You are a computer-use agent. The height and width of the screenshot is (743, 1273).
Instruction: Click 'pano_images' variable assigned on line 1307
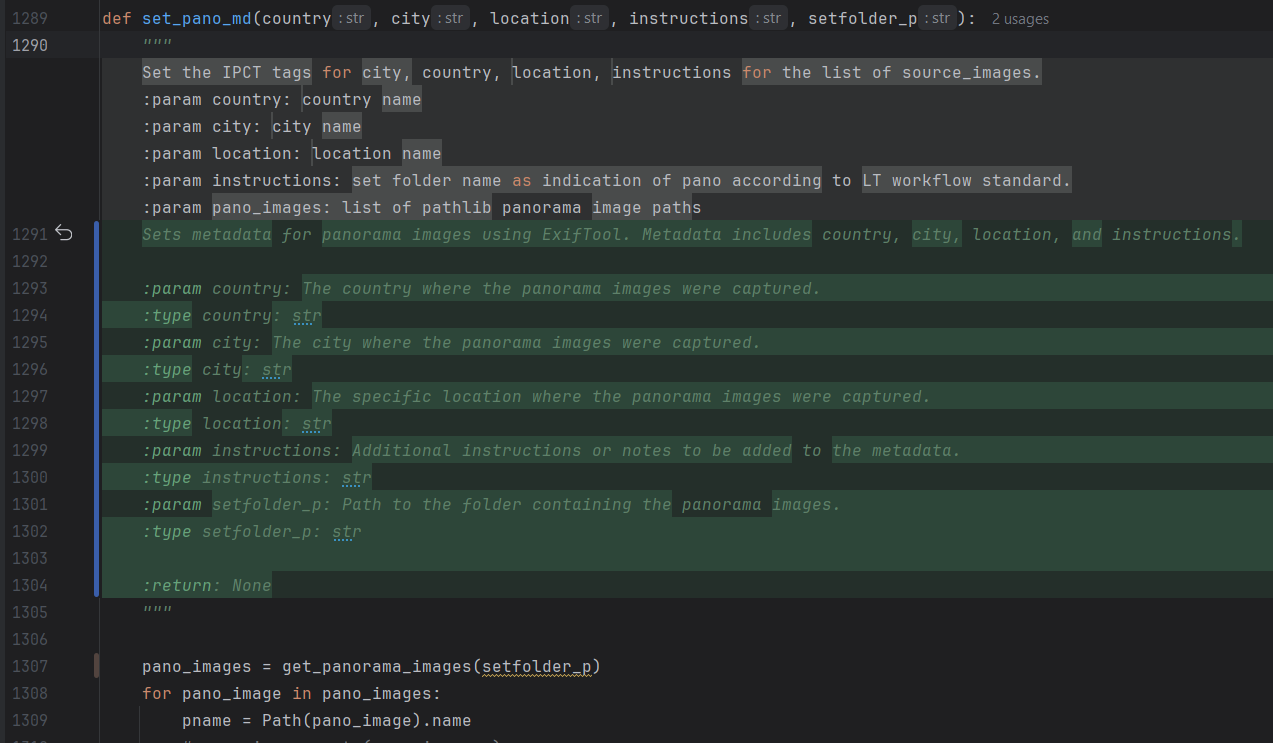point(197,667)
